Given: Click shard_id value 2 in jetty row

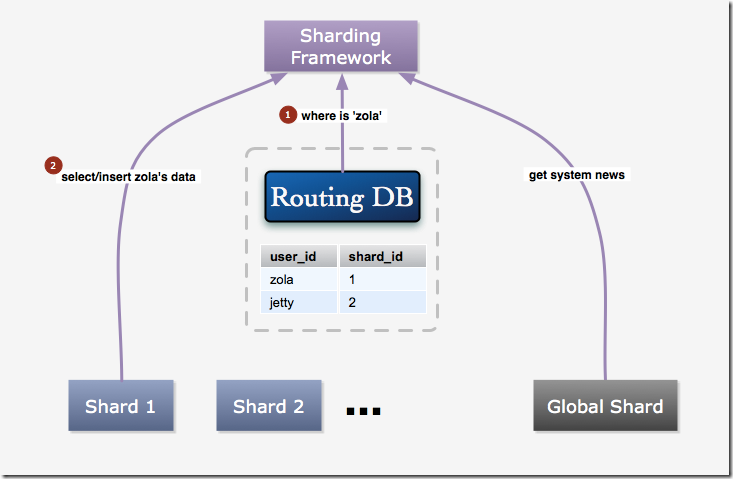Looking at the screenshot, I should 383,302.
